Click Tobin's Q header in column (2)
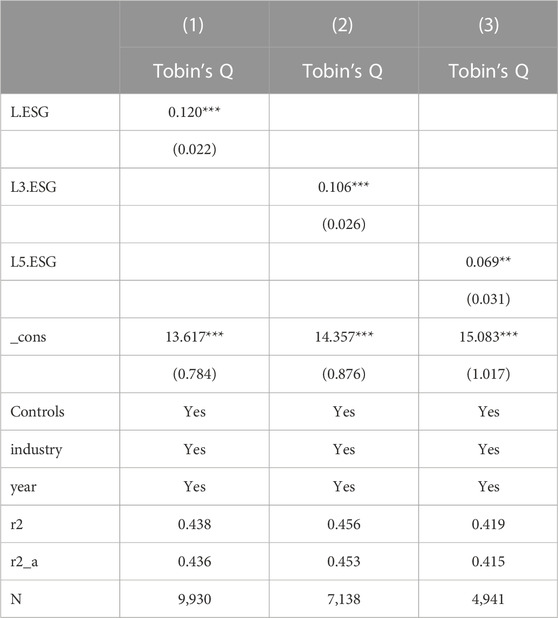Viewport: 558px width, 618px height. (x=342, y=71)
